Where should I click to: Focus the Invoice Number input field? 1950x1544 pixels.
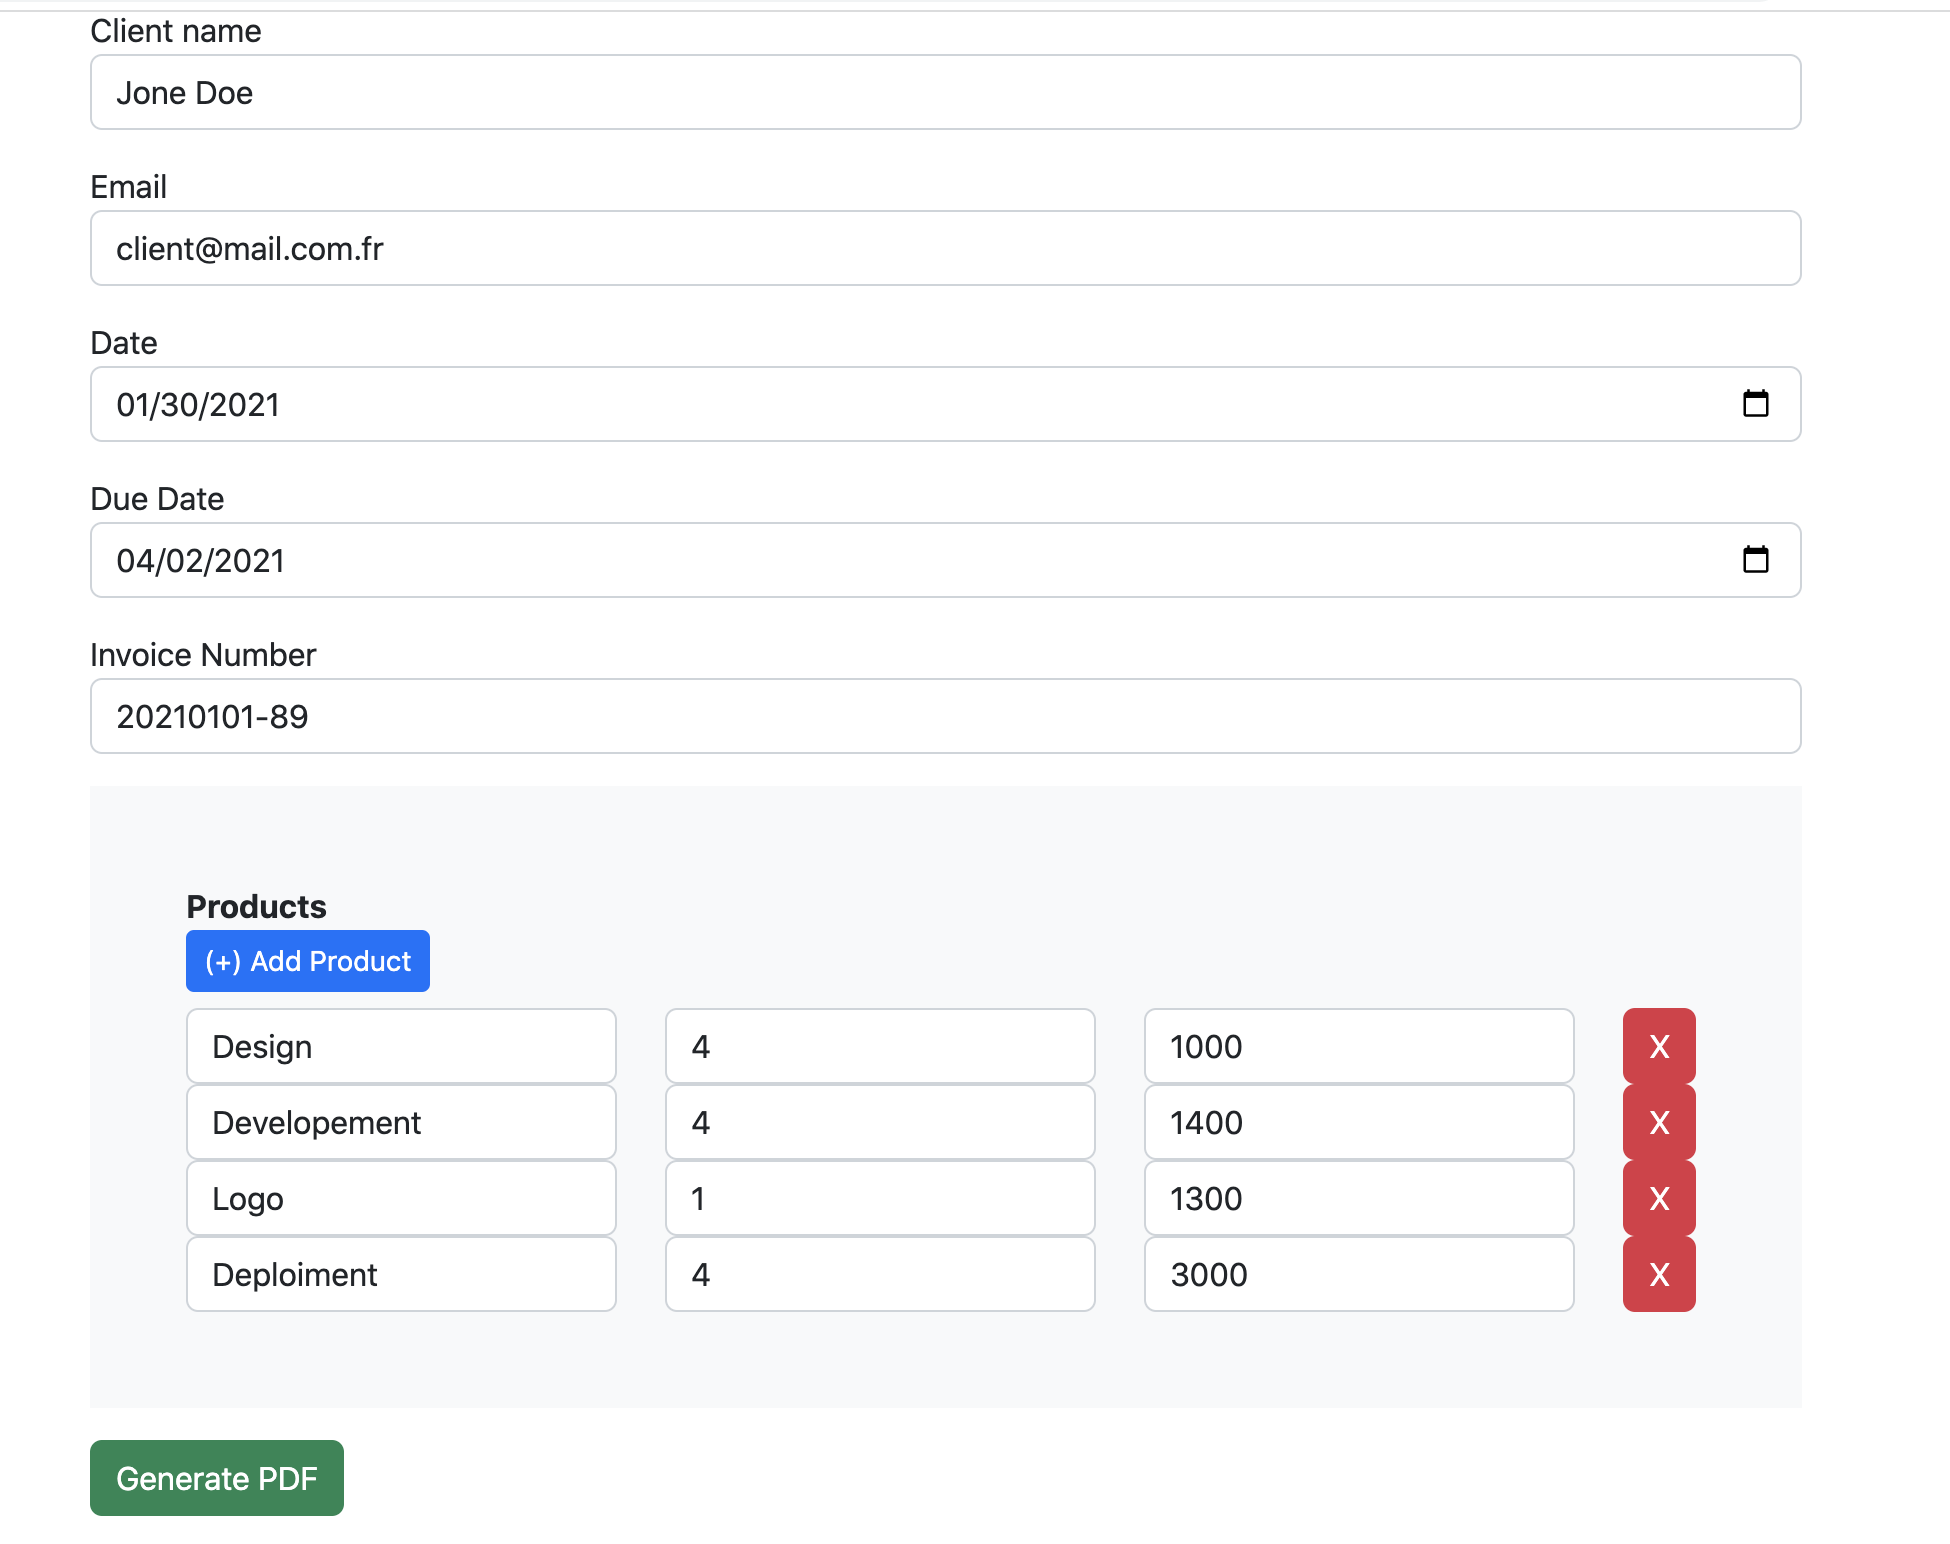(946, 716)
